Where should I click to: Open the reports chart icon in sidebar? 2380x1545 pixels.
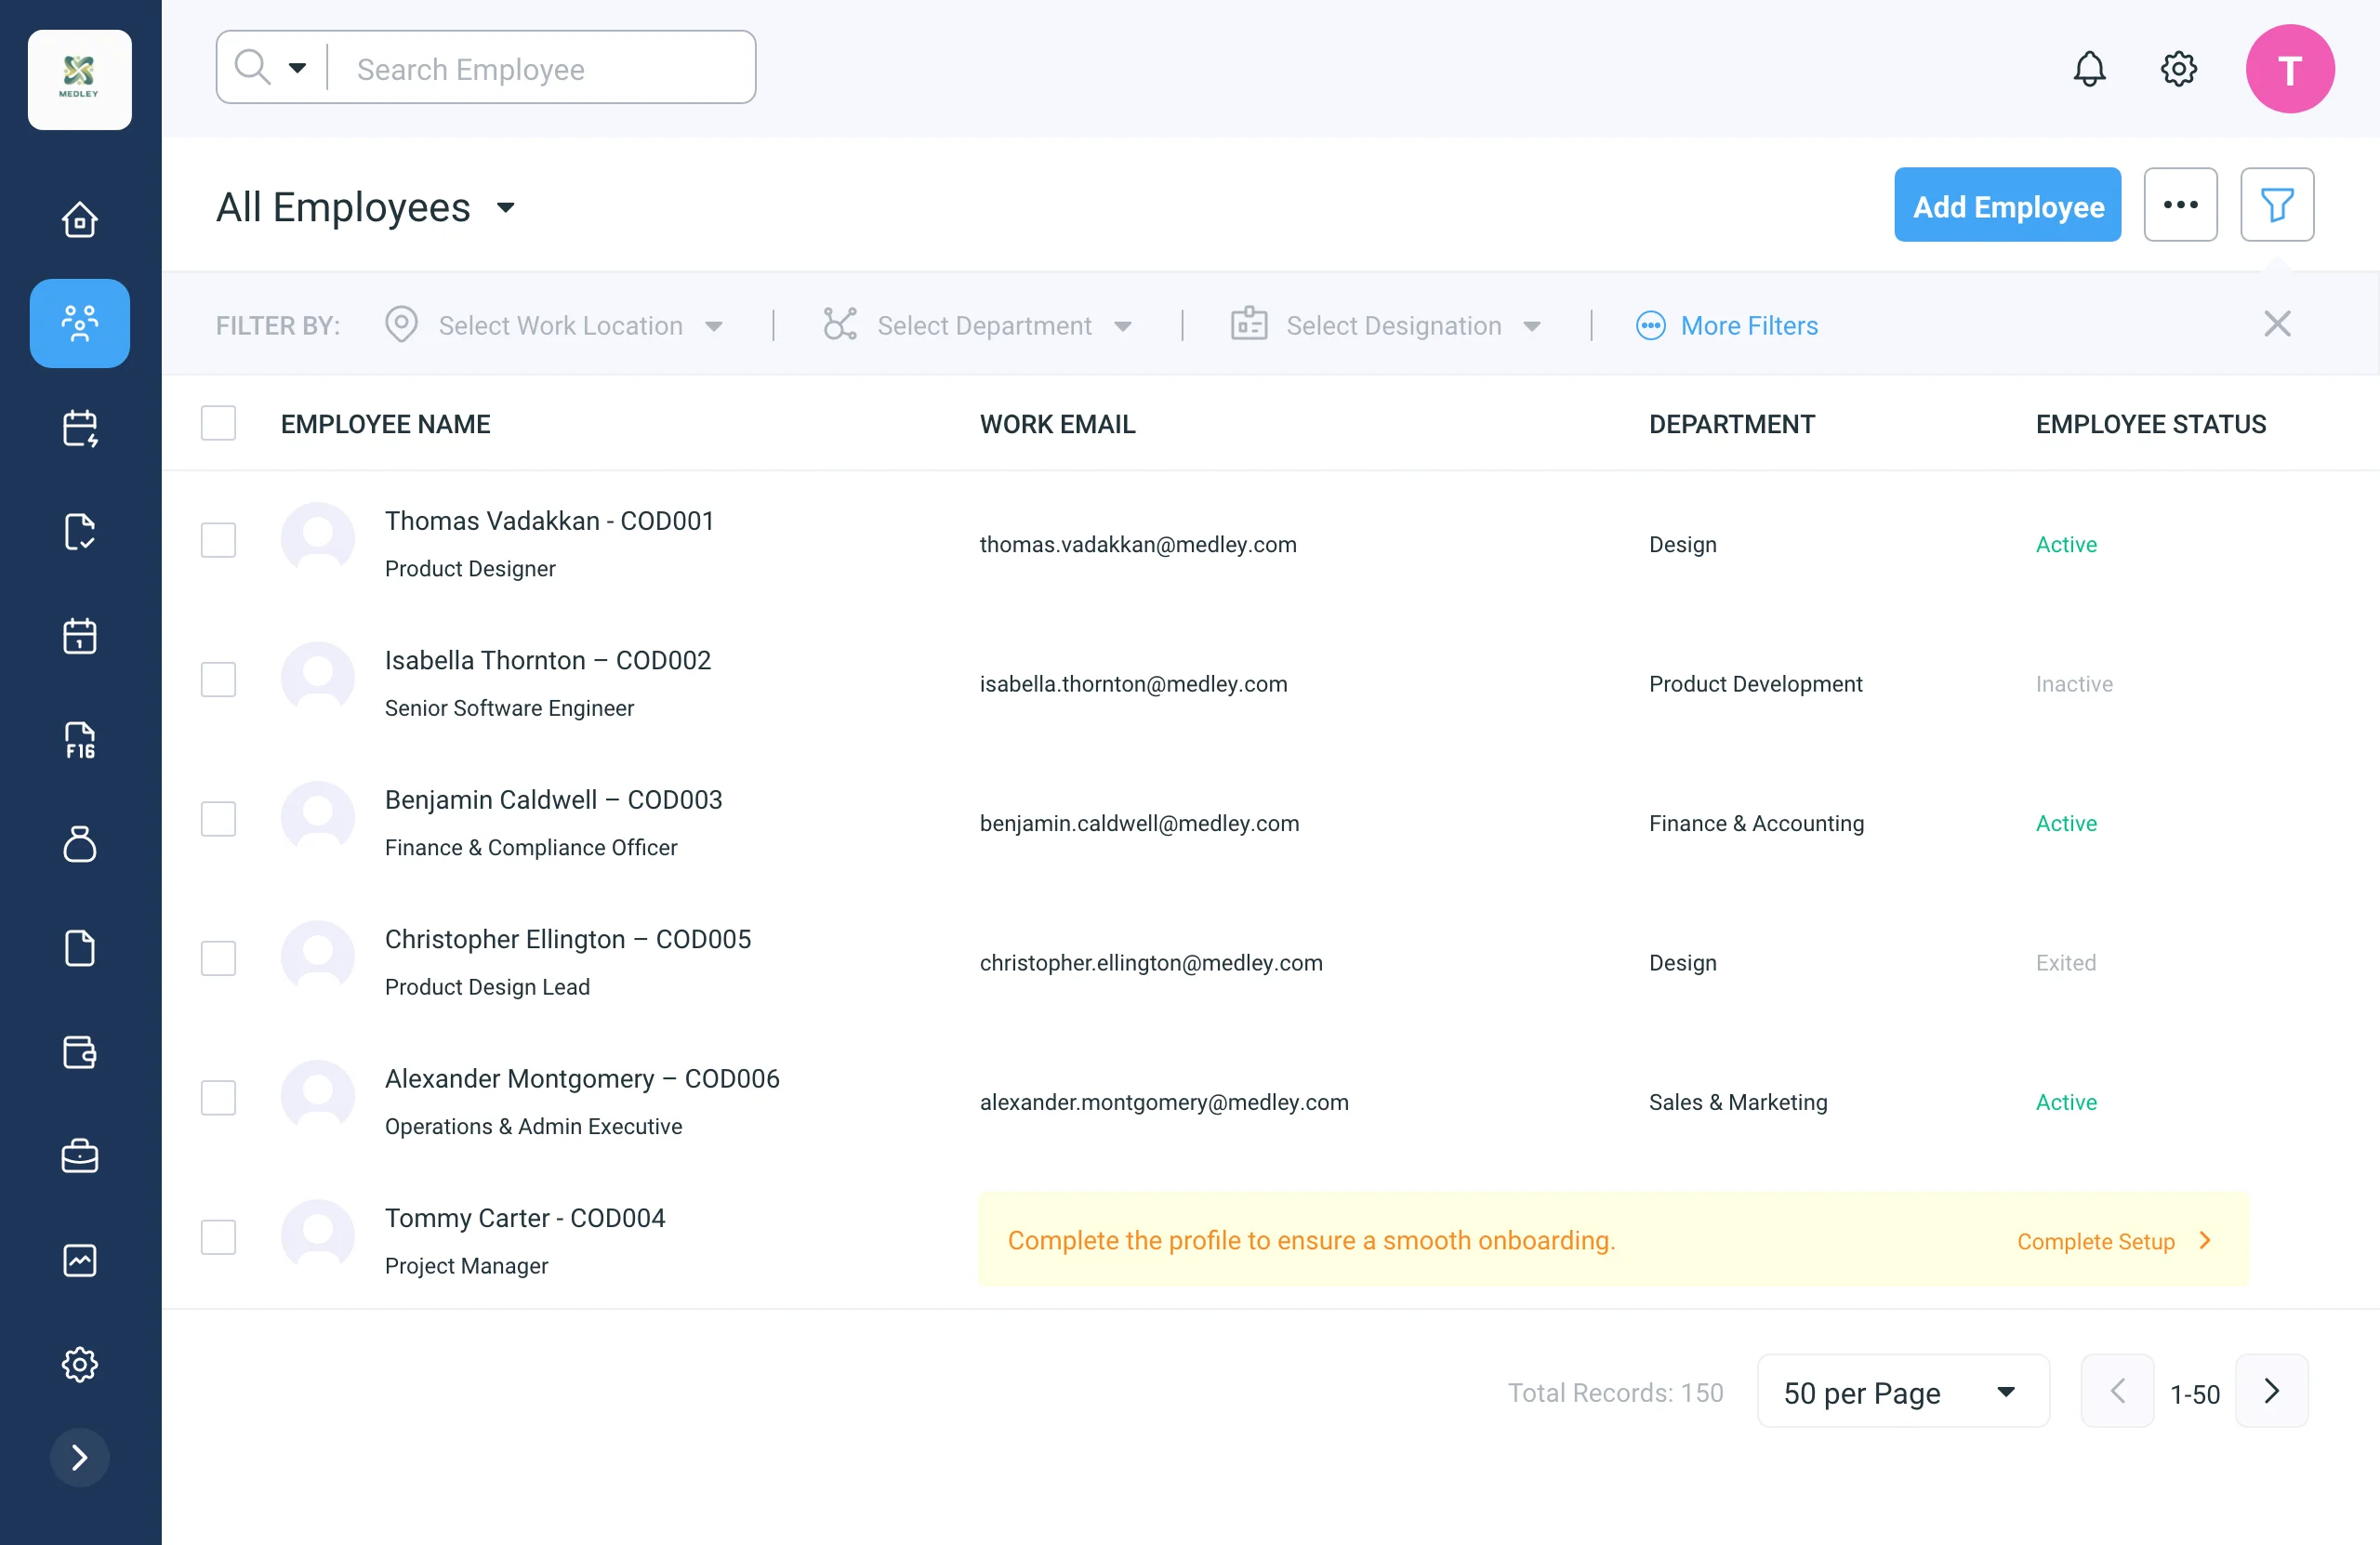click(79, 1260)
